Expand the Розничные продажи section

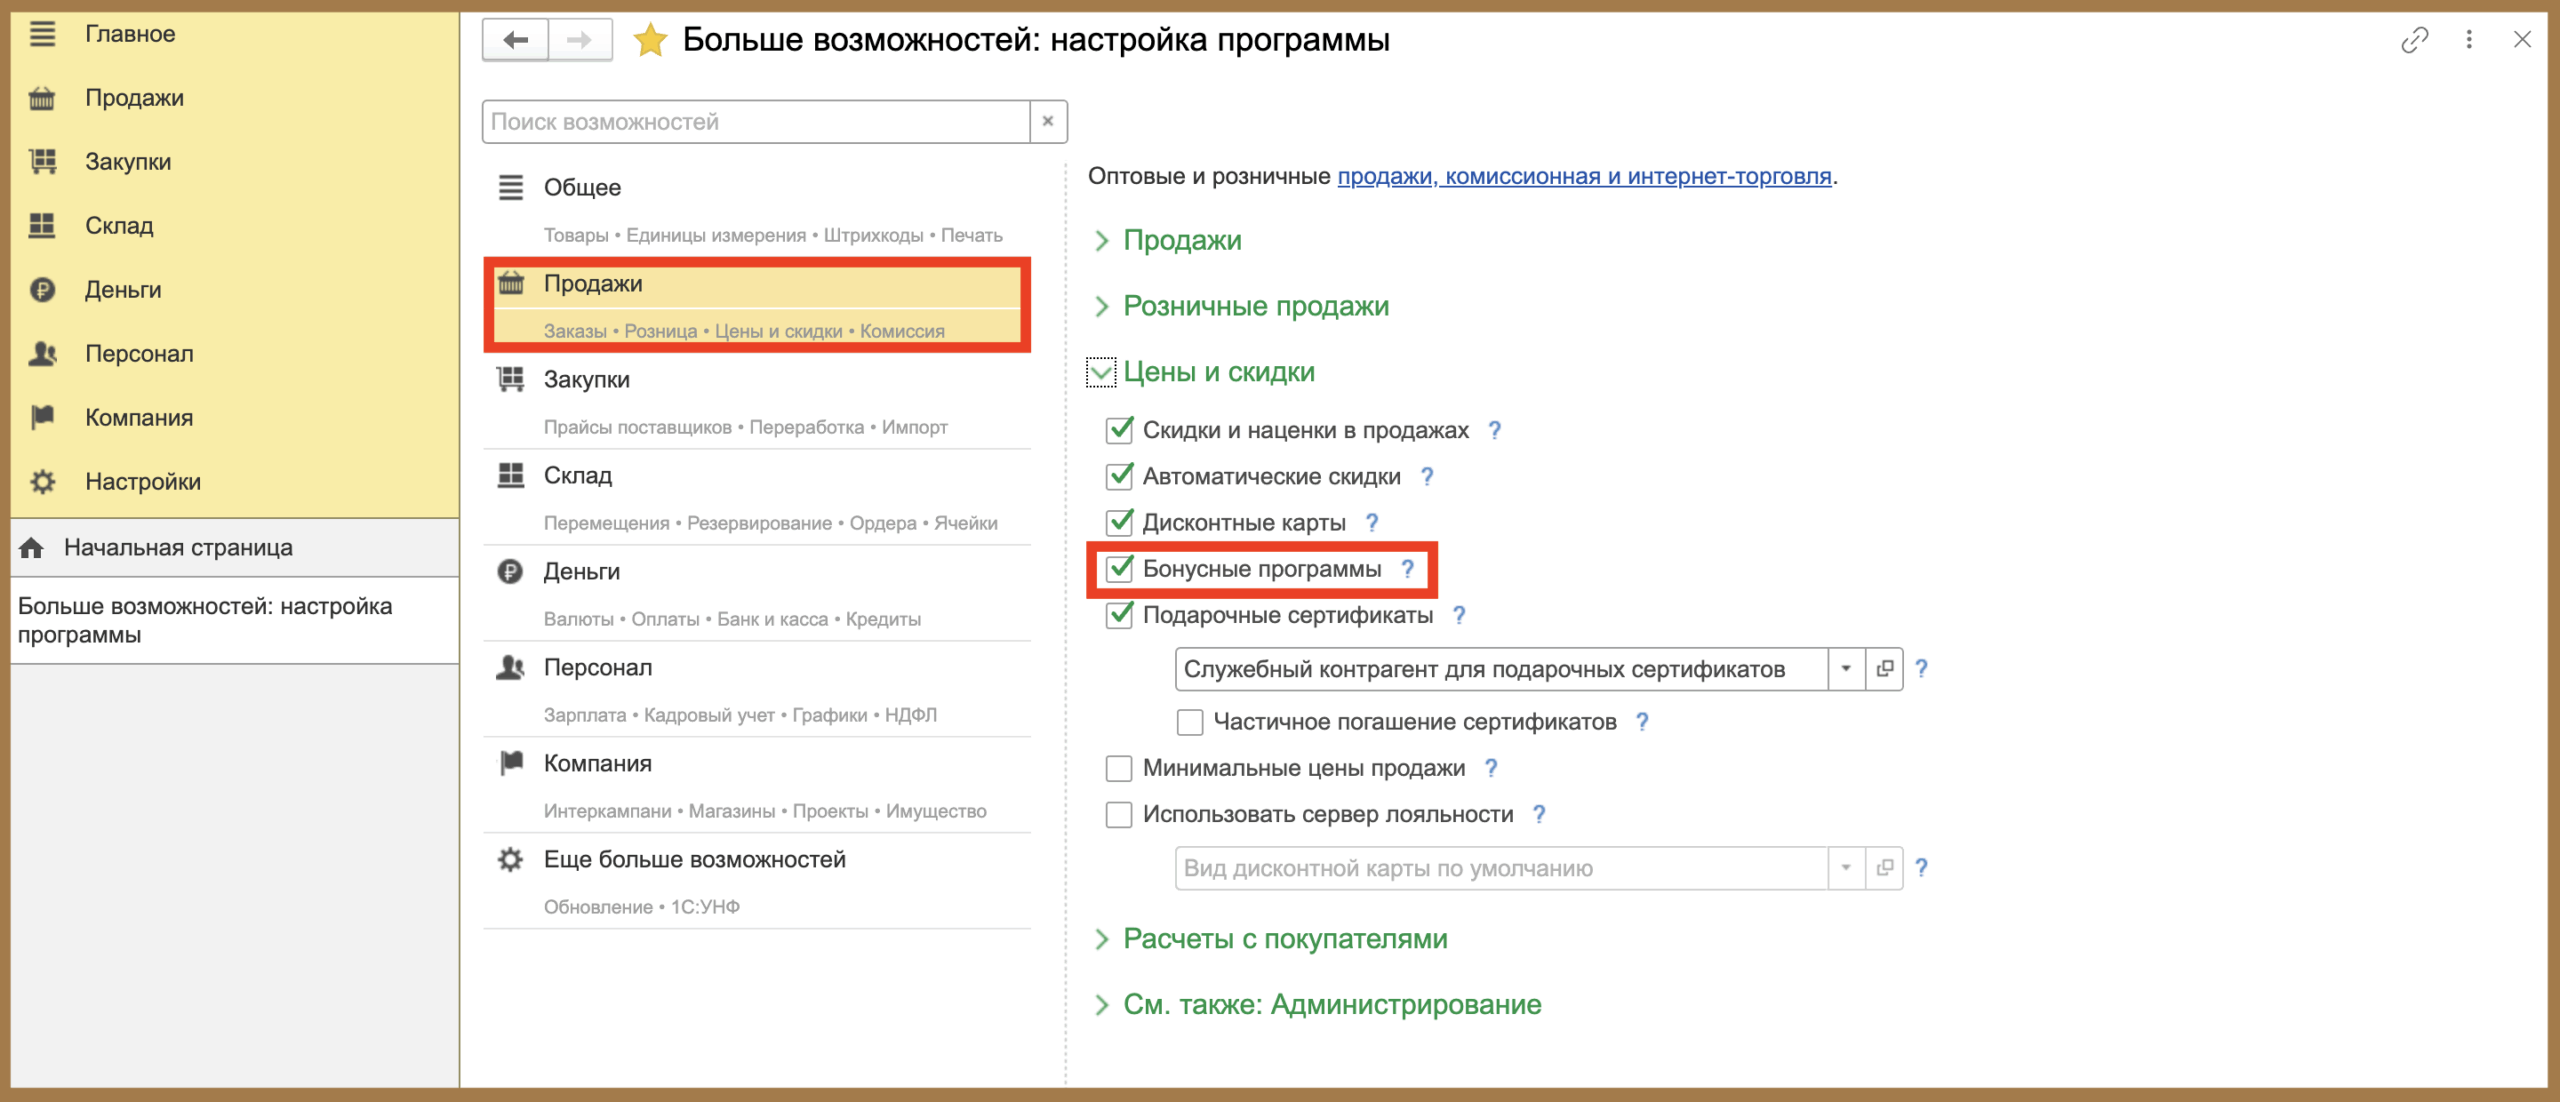click(x=1255, y=306)
